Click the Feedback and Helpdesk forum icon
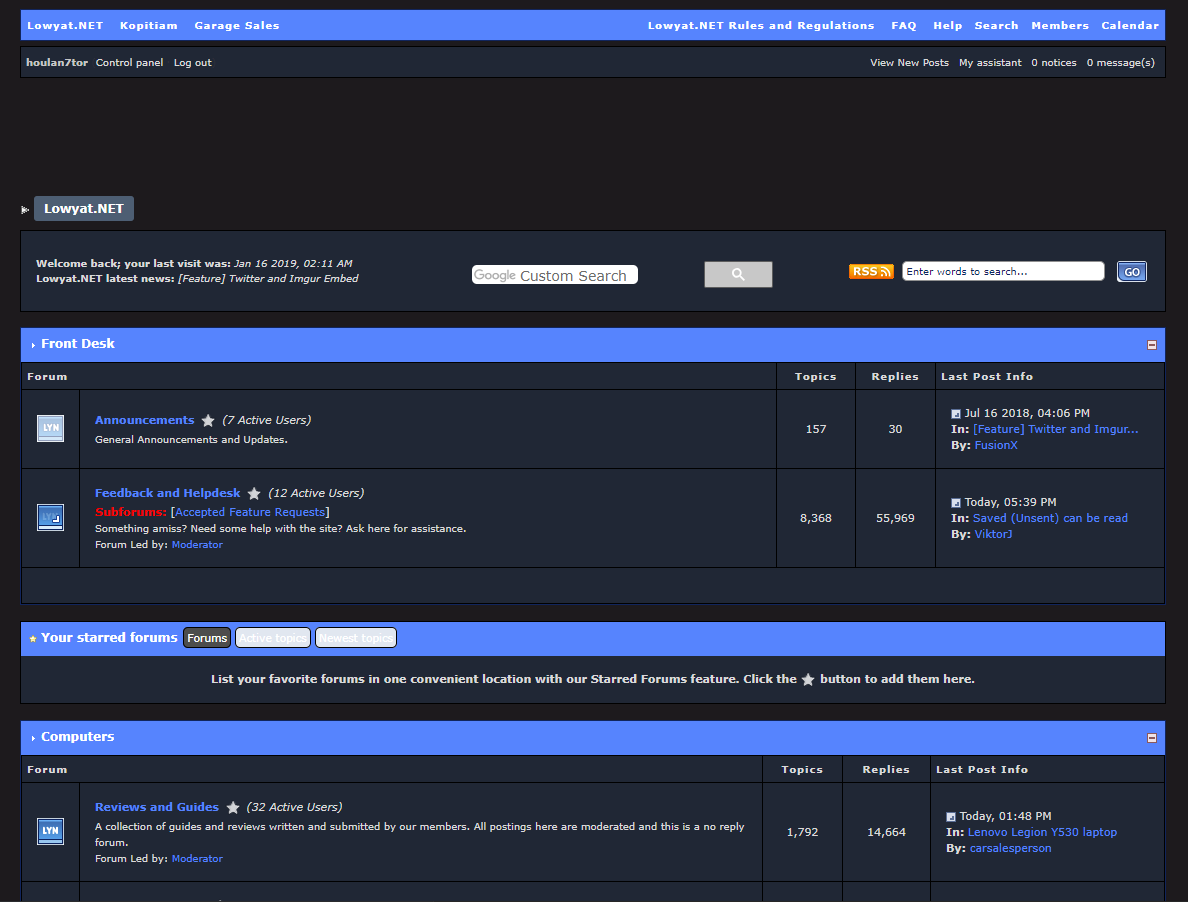Screen dimensions: 1188x902 [x=51, y=517]
